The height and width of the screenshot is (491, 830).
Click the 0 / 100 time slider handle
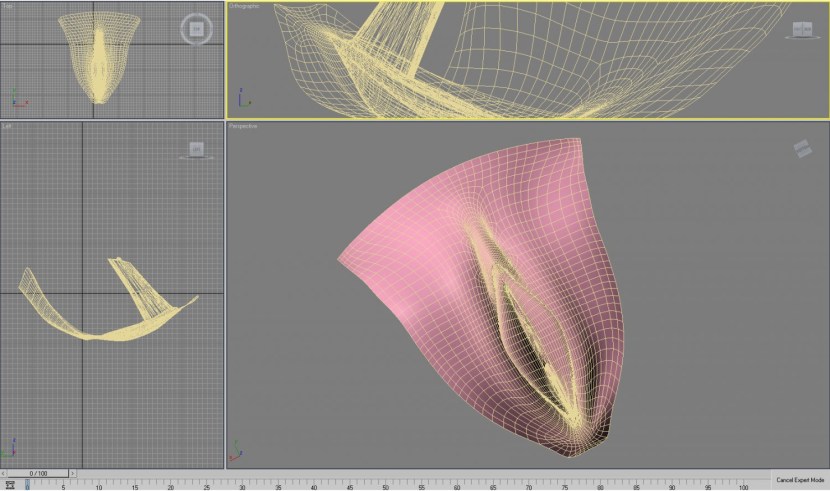pyautogui.click(x=38, y=473)
